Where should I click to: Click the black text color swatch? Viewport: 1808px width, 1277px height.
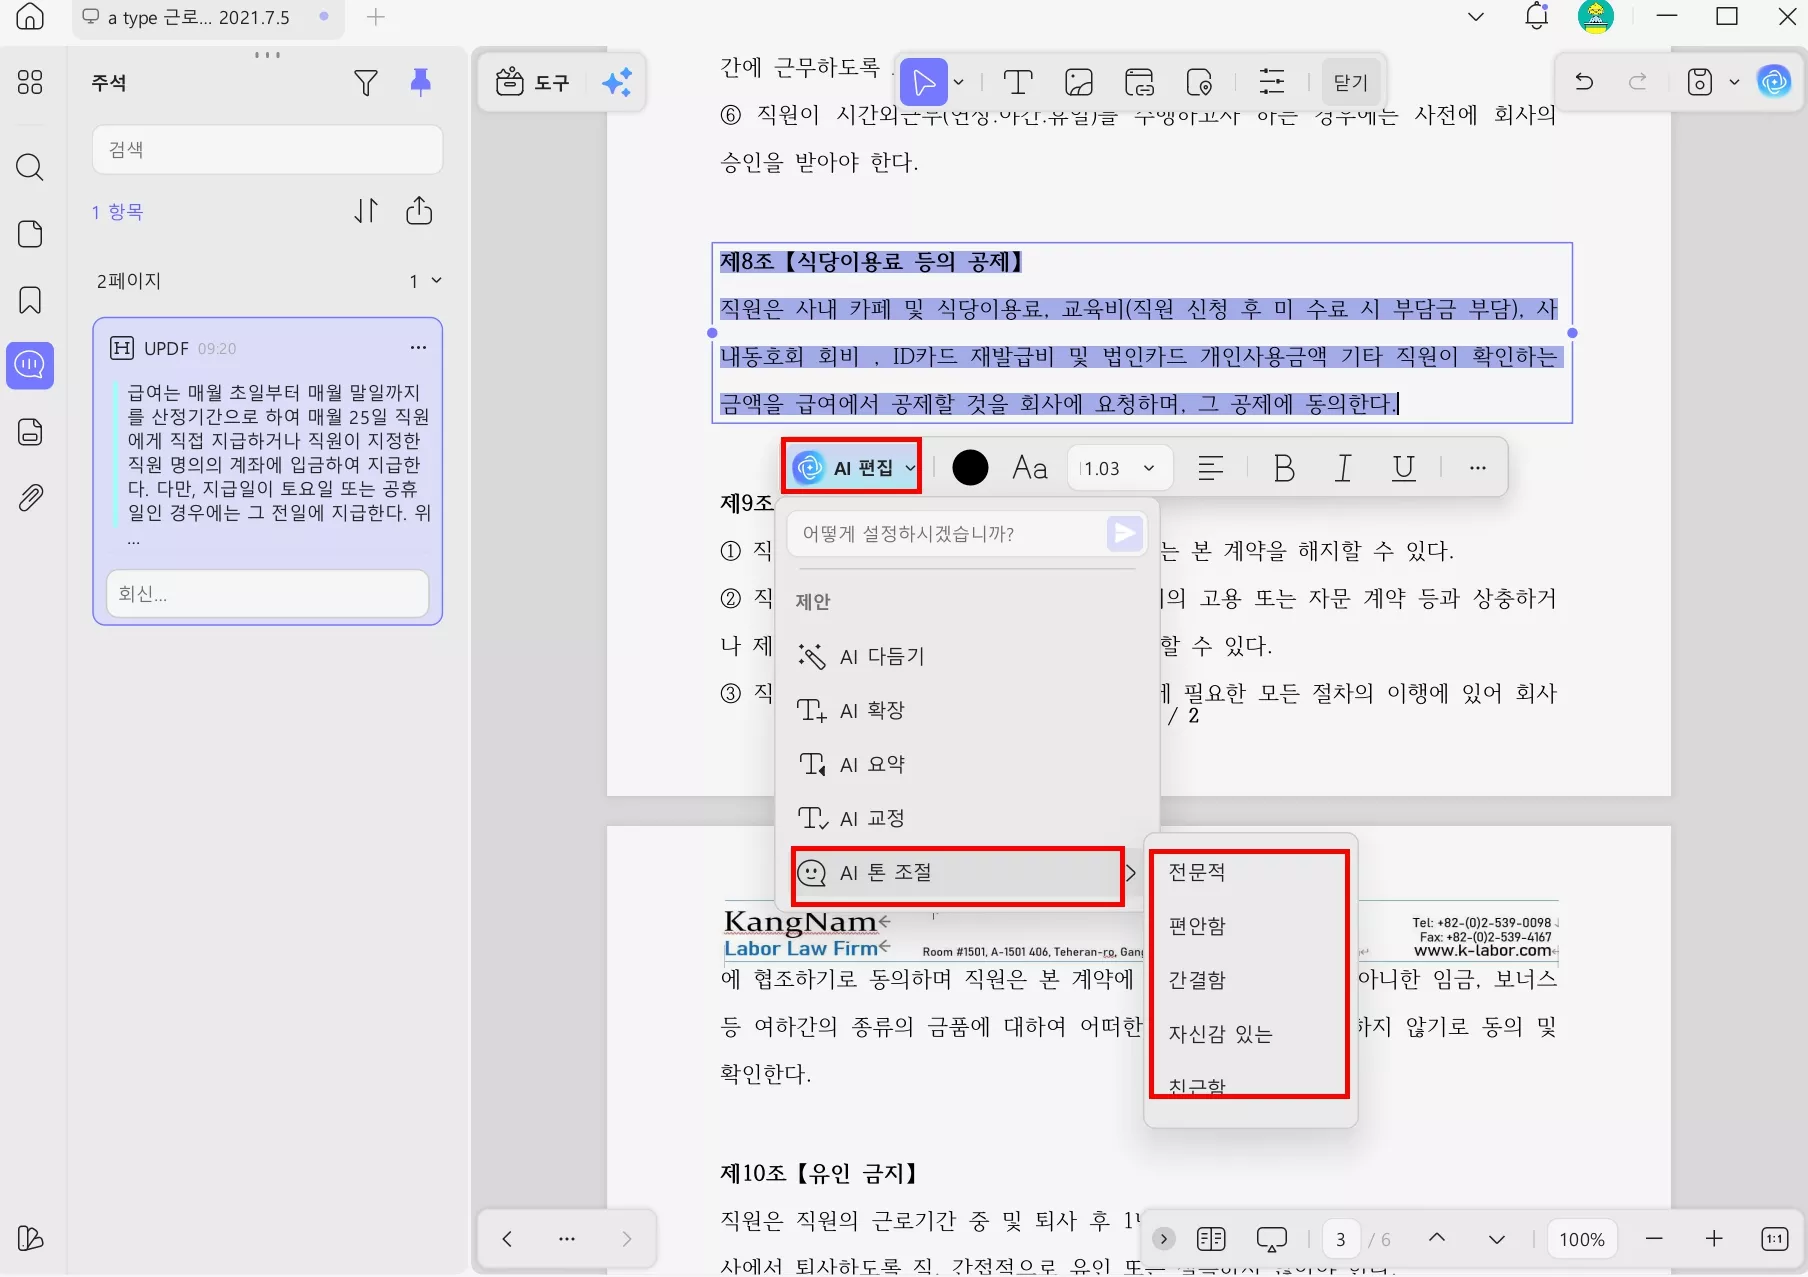click(x=969, y=467)
